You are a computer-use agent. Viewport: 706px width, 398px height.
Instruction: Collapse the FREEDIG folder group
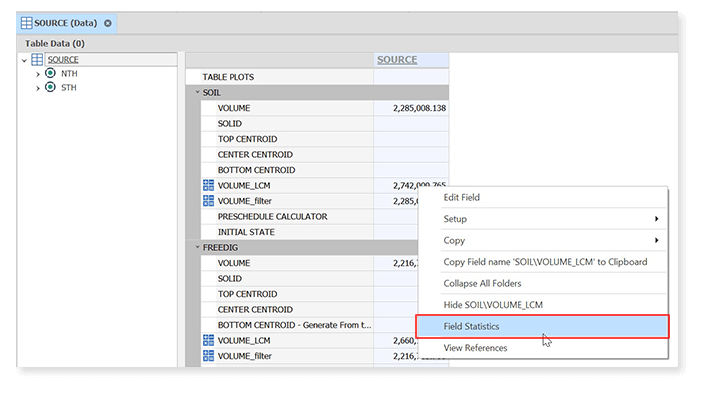click(197, 247)
